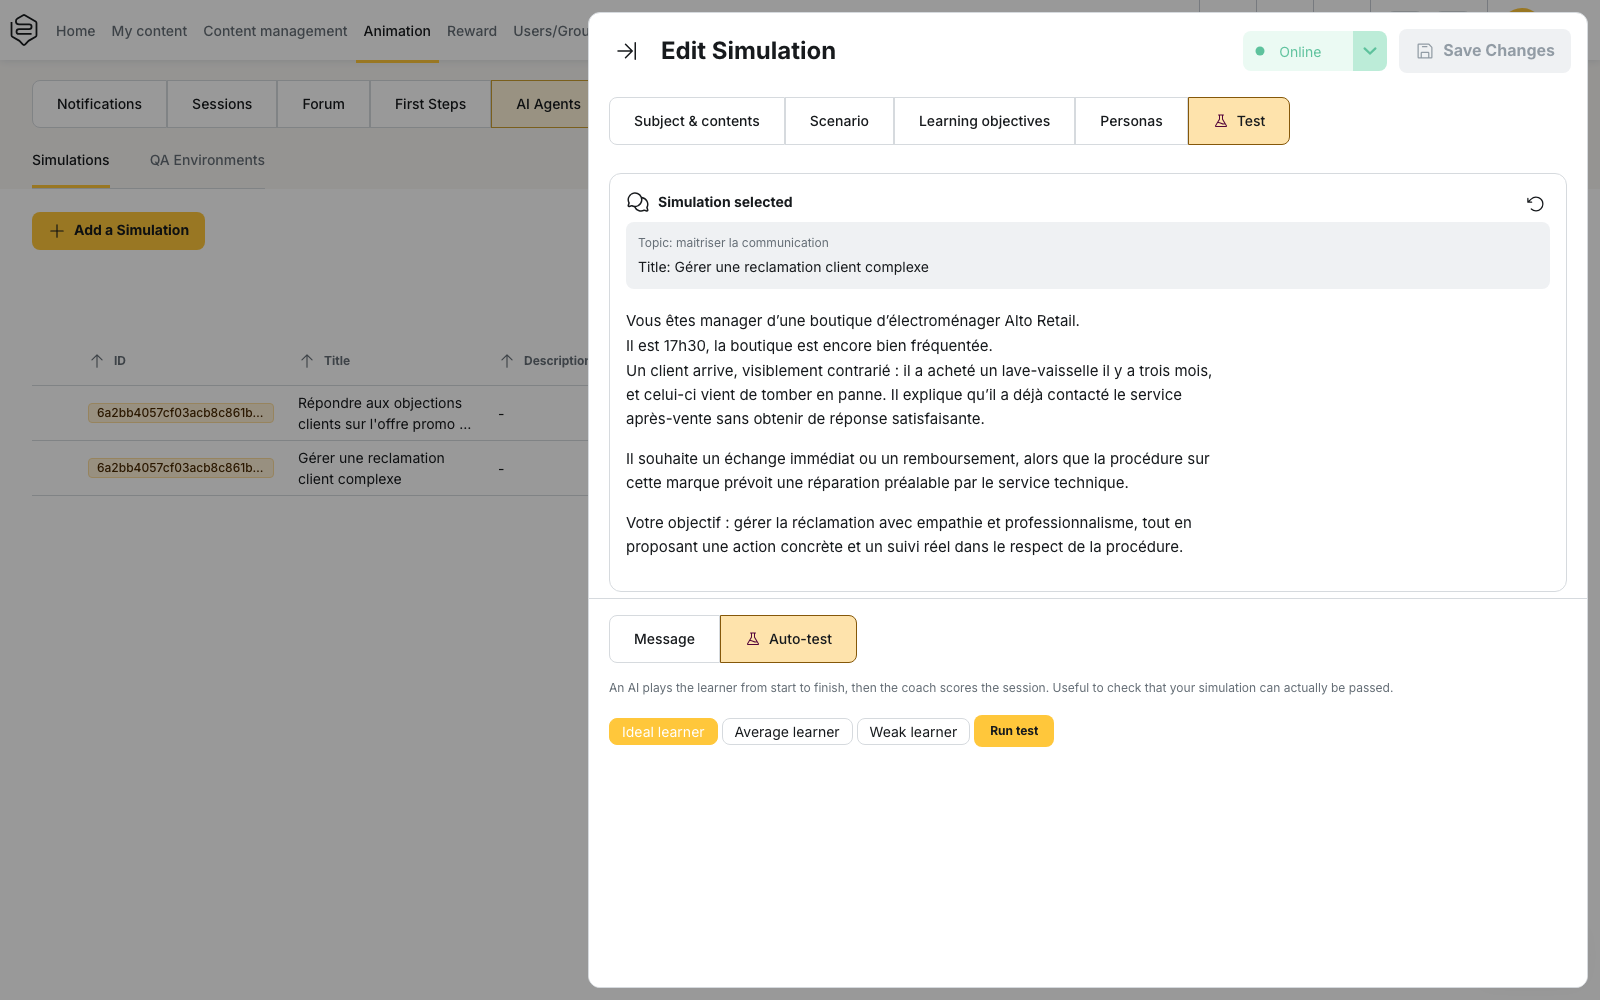Open the Learning objectives tab
1600x1000 pixels.
[x=984, y=121]
